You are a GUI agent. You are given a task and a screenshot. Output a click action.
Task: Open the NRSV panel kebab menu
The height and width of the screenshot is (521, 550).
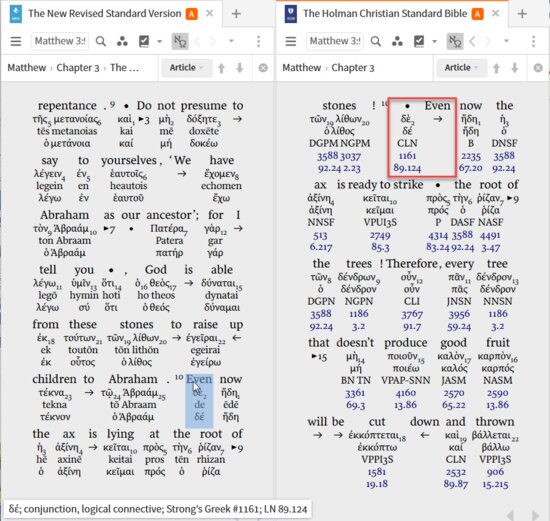[x=259, y=41]
